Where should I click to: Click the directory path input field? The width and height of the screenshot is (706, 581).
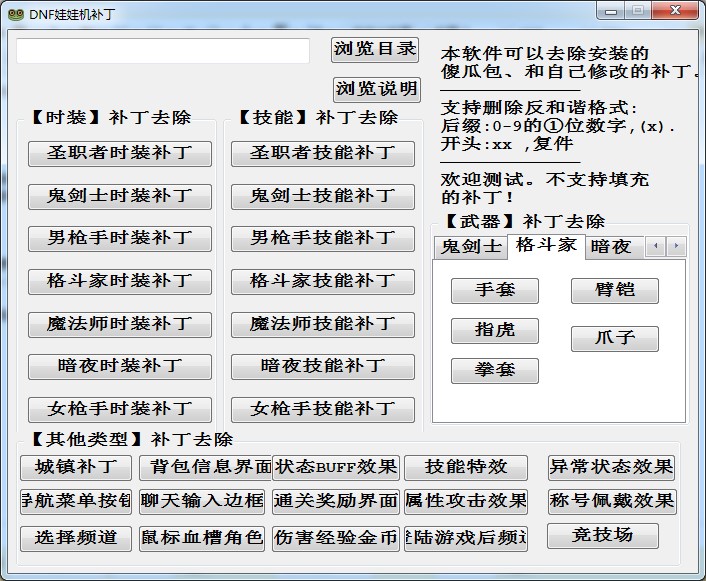click(163, 51)
